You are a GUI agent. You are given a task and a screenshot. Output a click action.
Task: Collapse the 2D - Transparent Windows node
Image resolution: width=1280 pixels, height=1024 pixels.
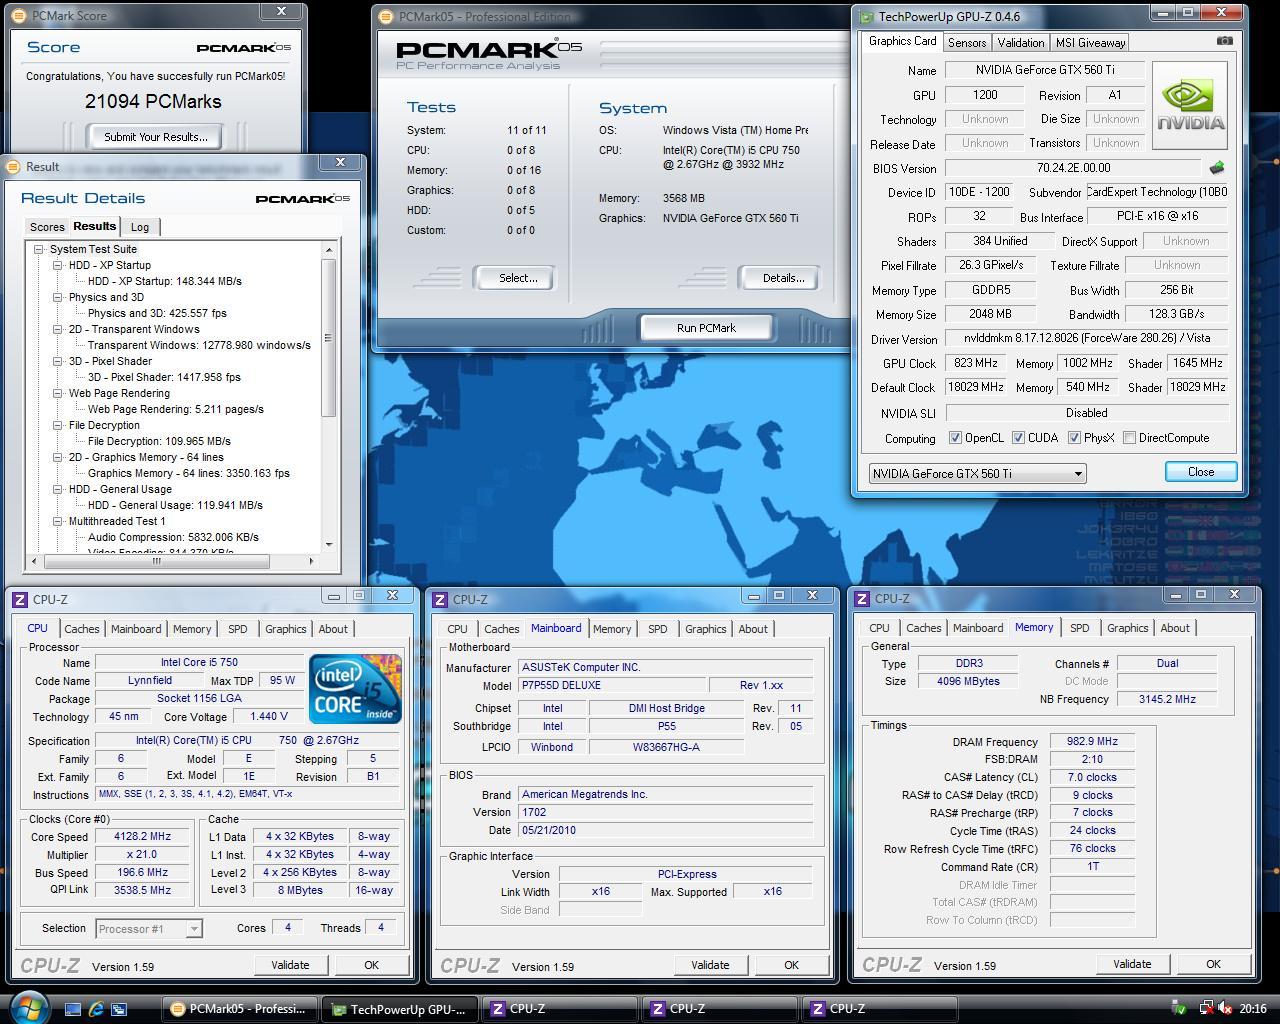tap(58, 329)
